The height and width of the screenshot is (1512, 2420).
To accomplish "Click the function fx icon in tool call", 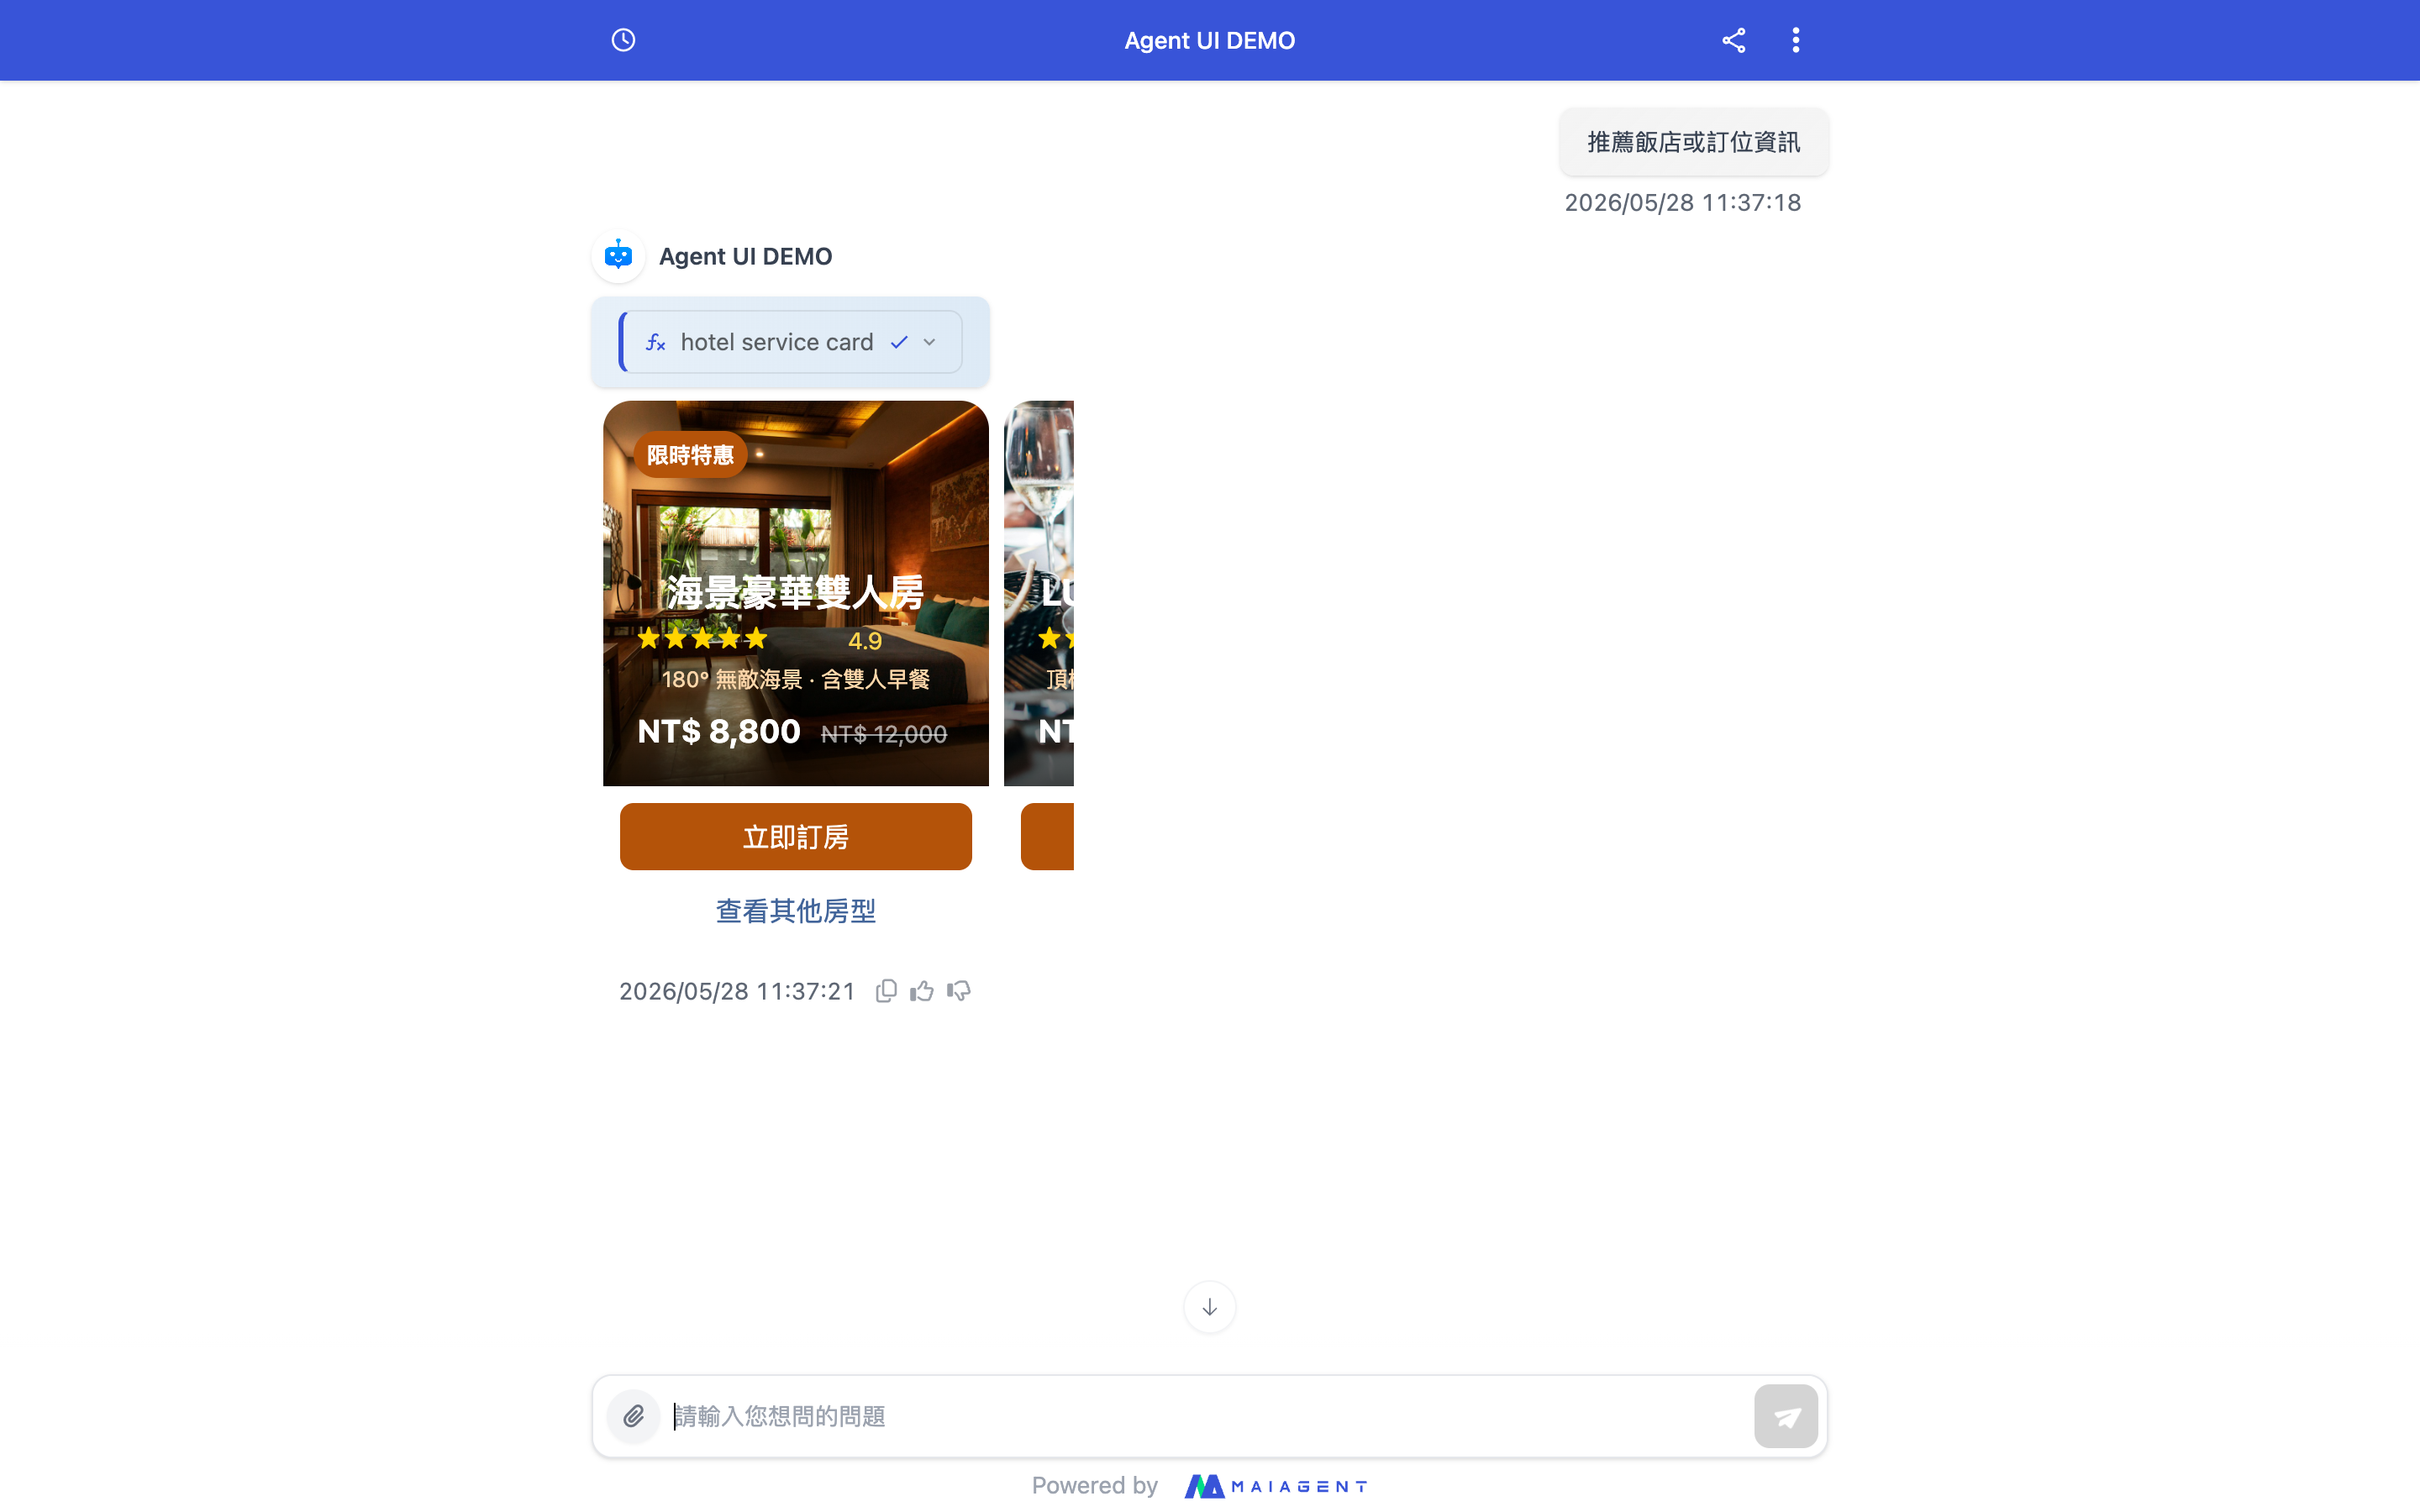I will click(656, 343).
